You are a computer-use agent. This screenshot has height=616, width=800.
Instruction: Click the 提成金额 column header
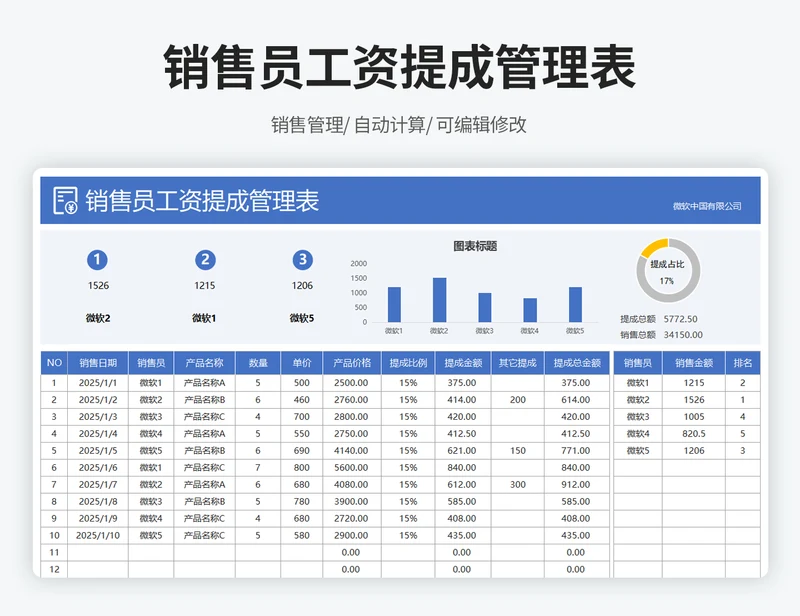point(463,363)
